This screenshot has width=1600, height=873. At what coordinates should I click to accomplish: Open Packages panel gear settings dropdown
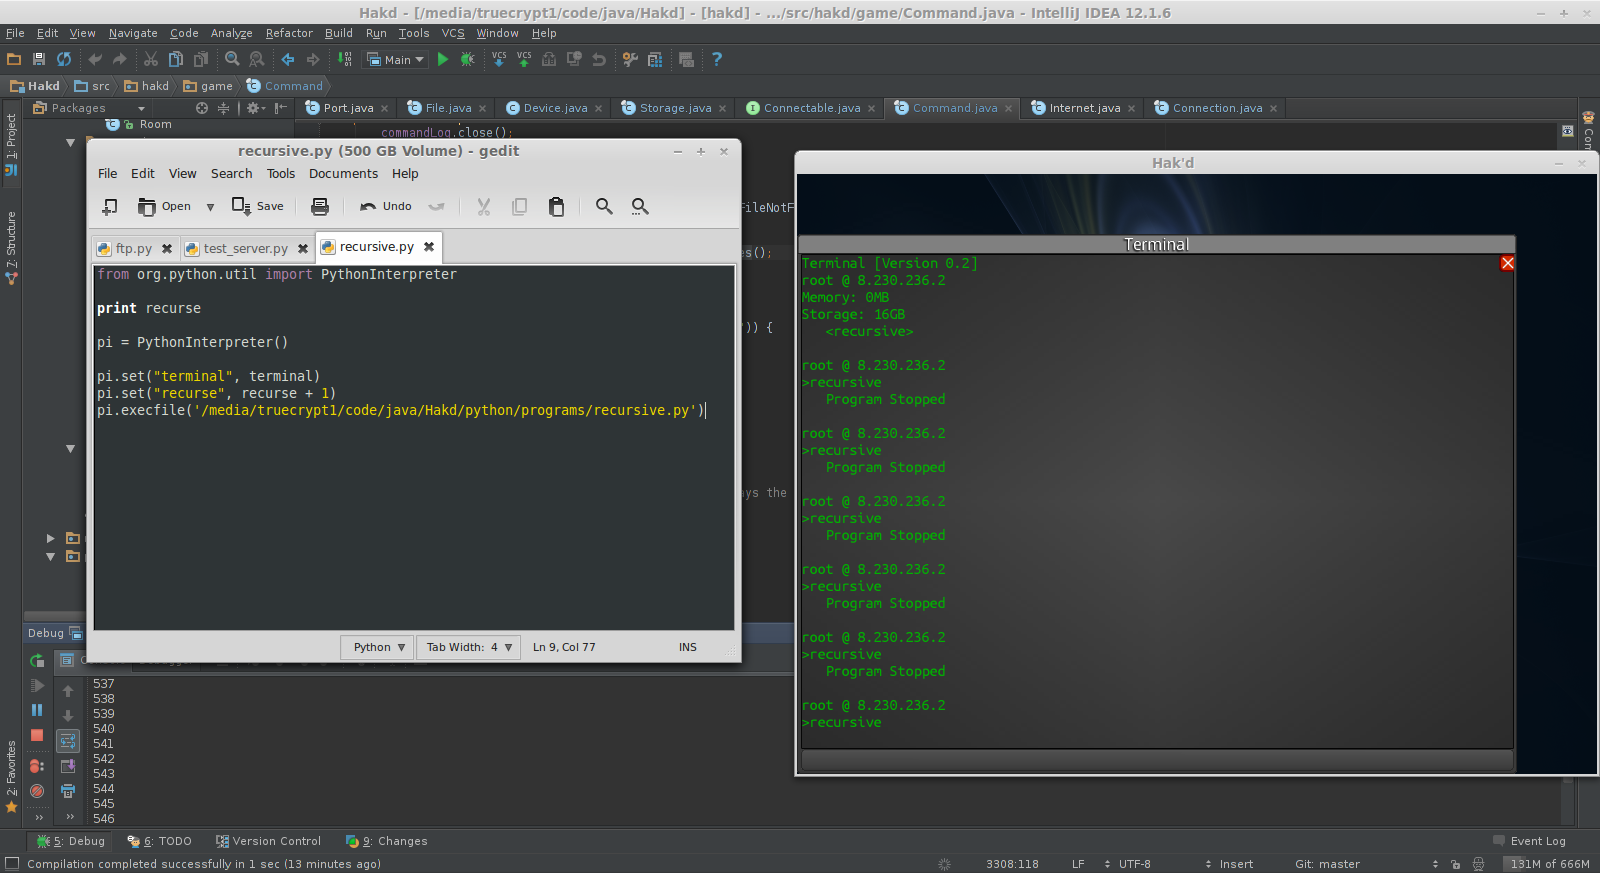[256, 108]
